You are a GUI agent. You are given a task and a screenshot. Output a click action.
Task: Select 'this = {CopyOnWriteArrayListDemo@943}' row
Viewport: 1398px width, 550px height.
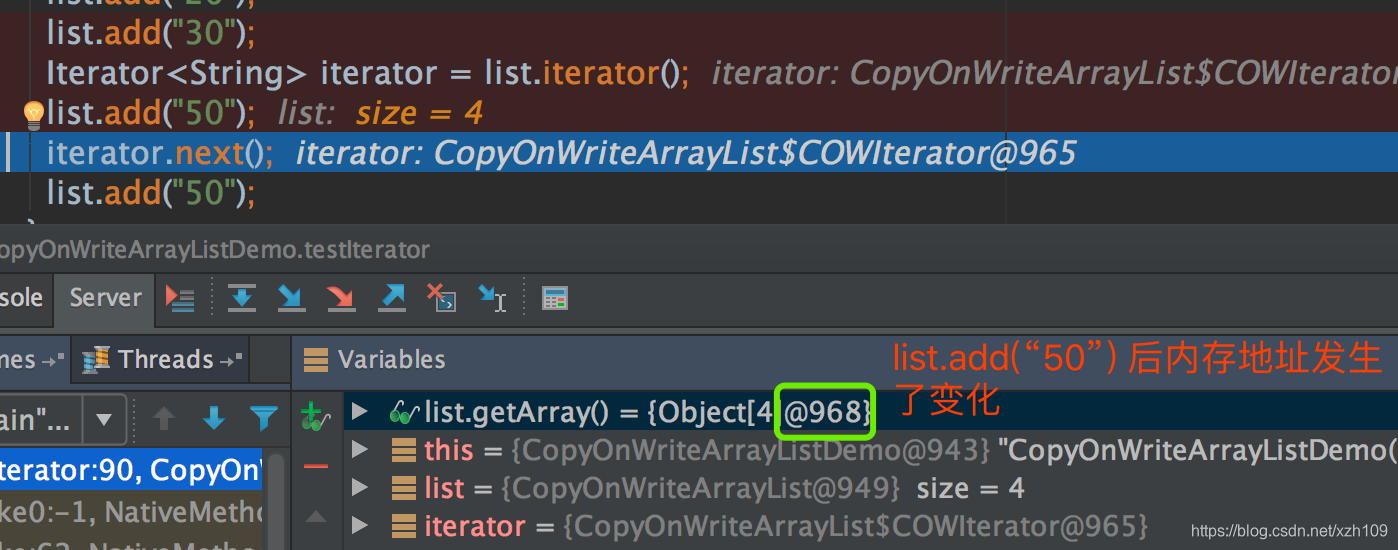[870, 450]
